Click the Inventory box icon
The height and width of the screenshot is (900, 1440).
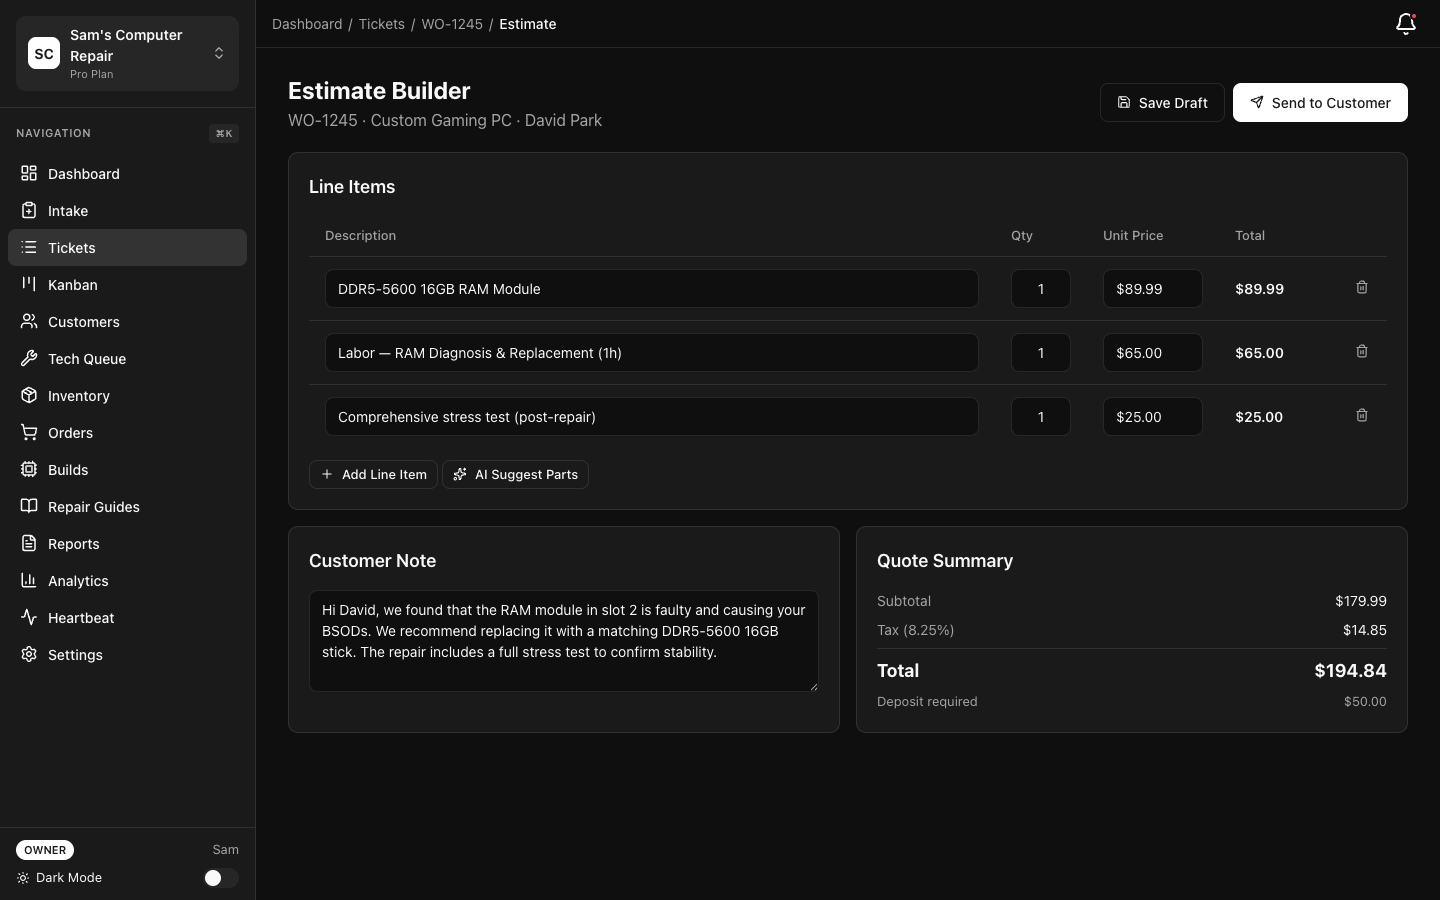(x=28, y=396)
